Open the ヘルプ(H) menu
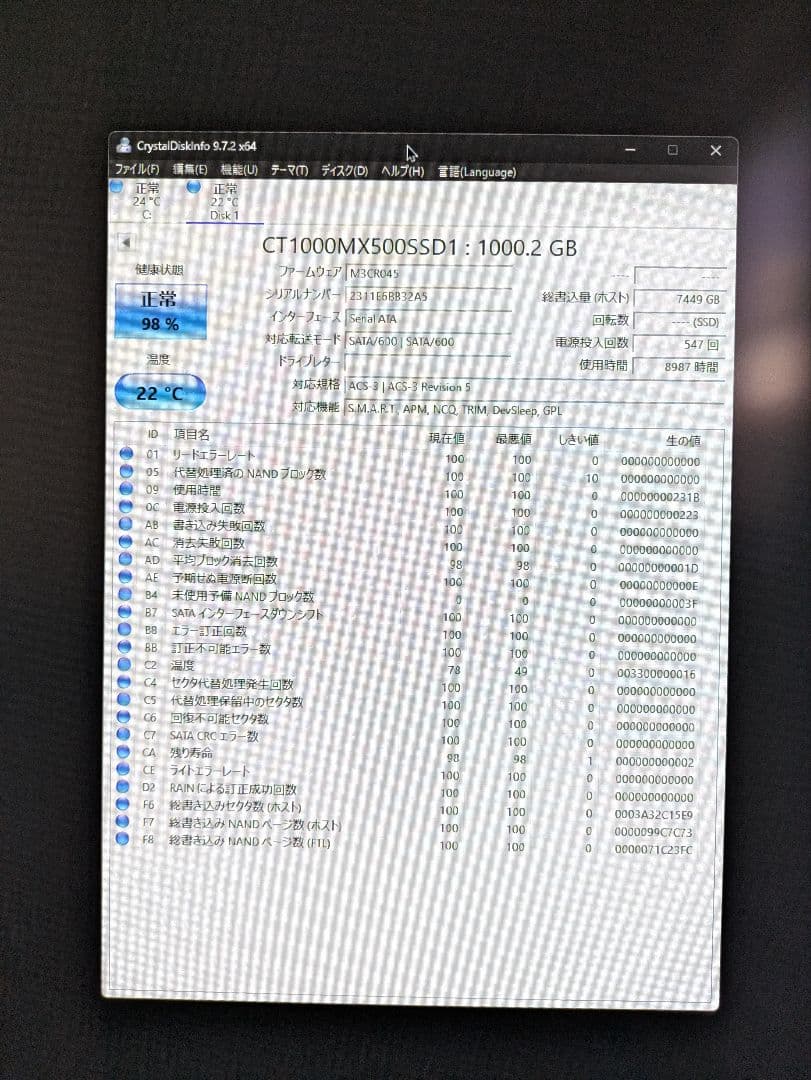The width and height of the screenshot is (811, 1080). (x=402, y=171)
